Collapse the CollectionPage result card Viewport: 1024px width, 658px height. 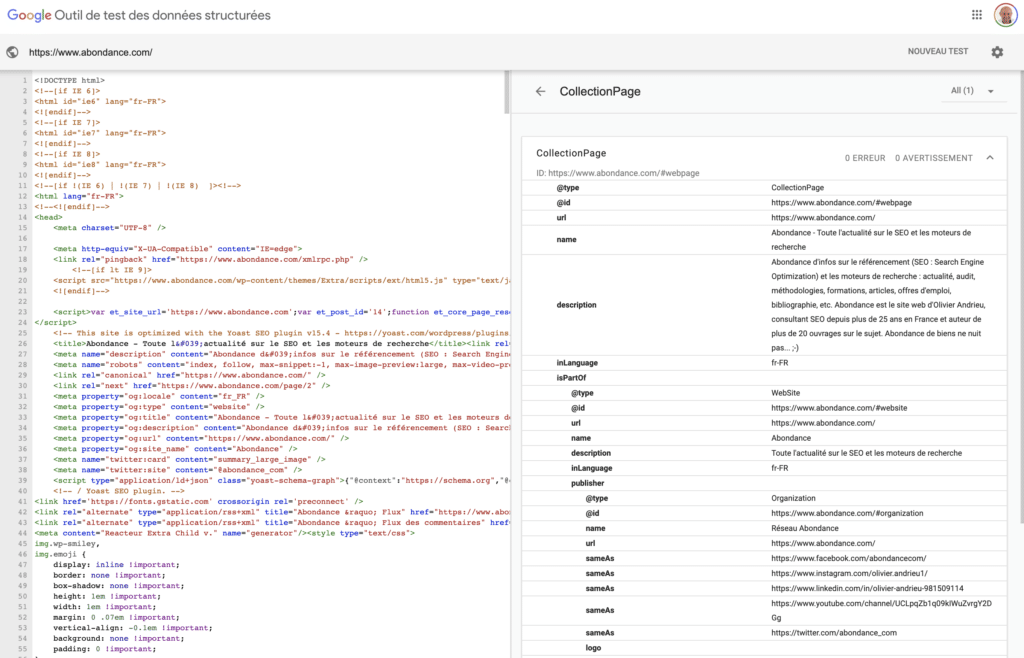point(990,158)
